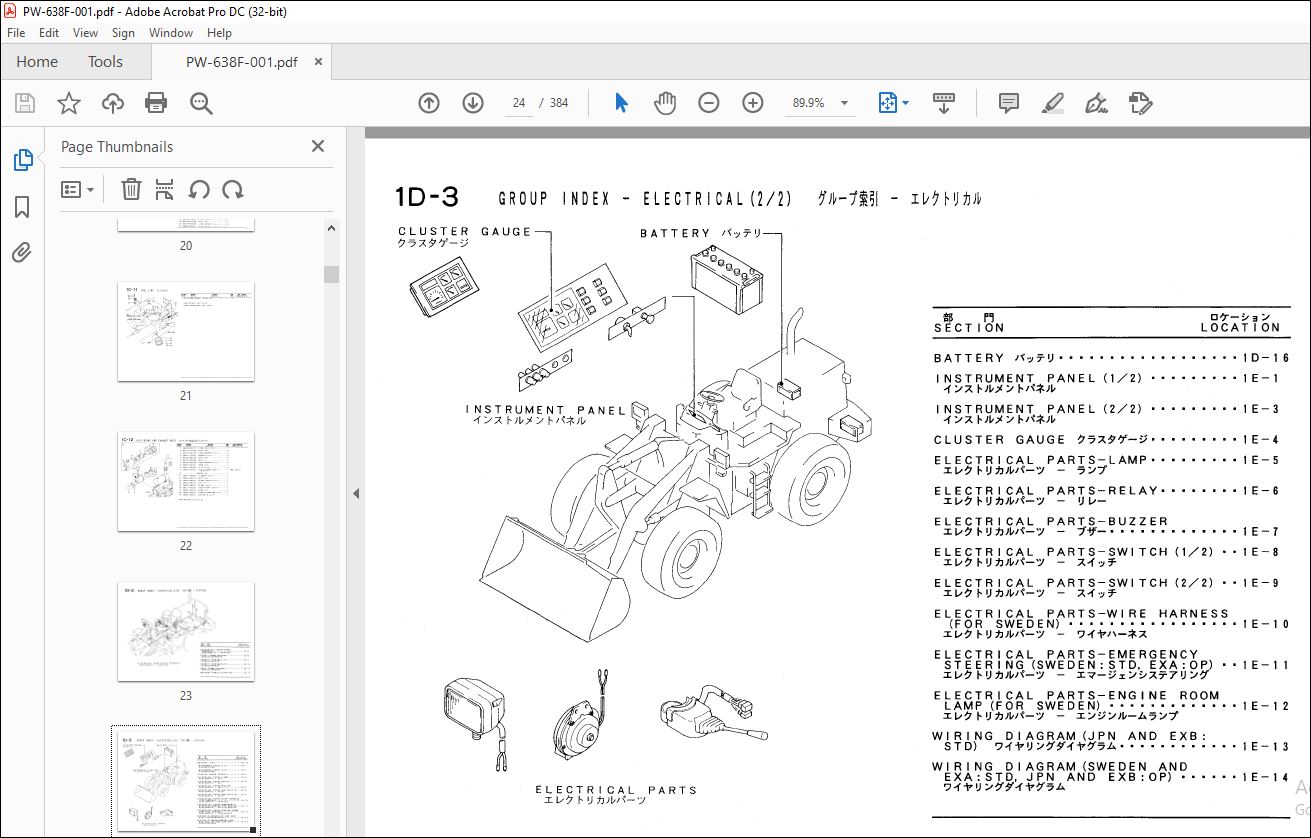Image resolution: width=1311 pixels, height=838 pixels.
Task: Click the page number field showing 24
Action: [519, 103]
